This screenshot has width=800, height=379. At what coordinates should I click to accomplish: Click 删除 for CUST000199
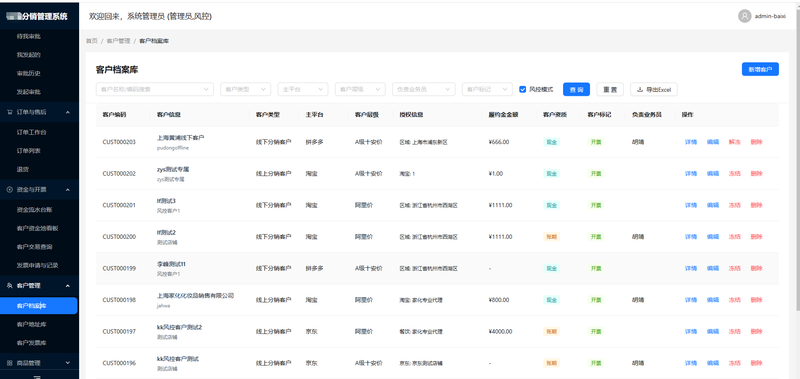click(x=757, y=268)
